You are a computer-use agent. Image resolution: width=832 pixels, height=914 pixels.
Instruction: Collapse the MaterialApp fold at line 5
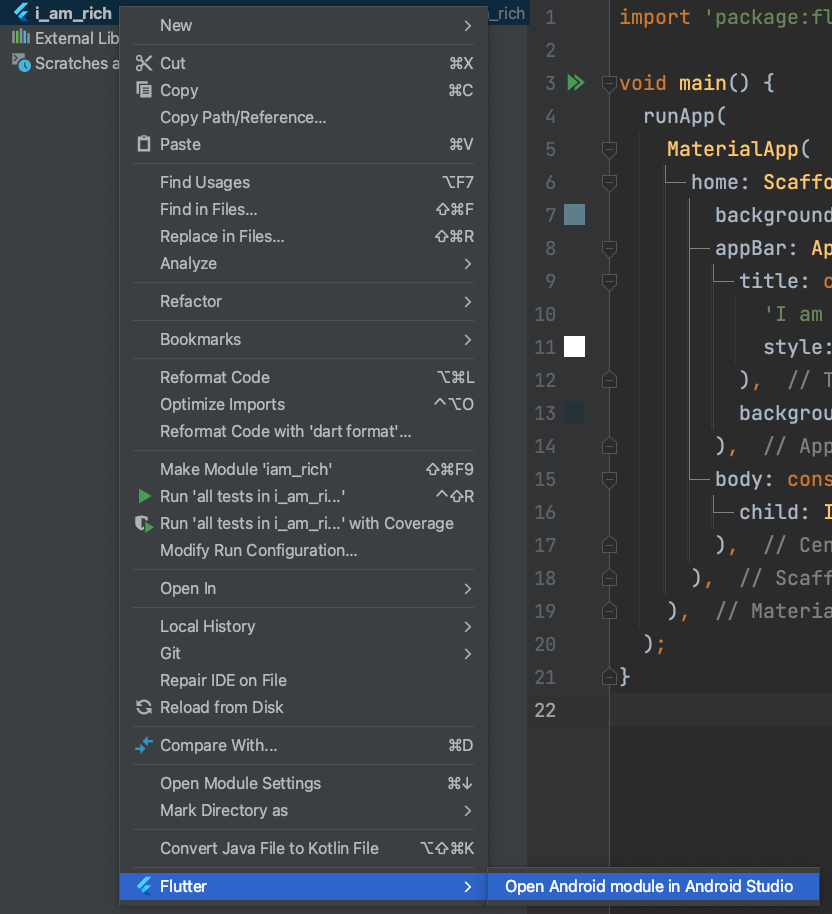tap(609, 149)
